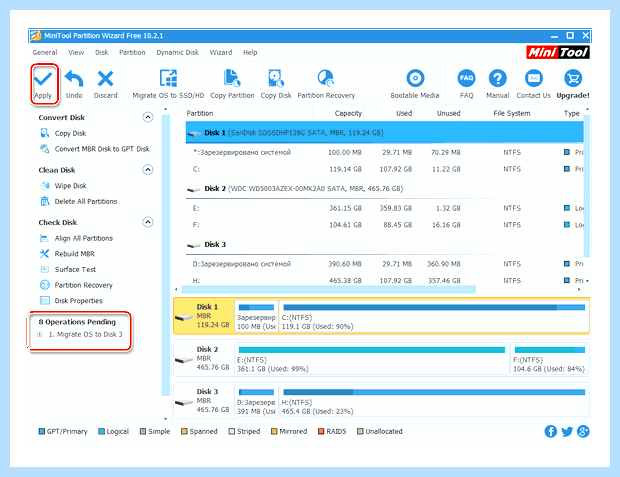Expand the Migrate OS to Disk 3 operation

40,335
